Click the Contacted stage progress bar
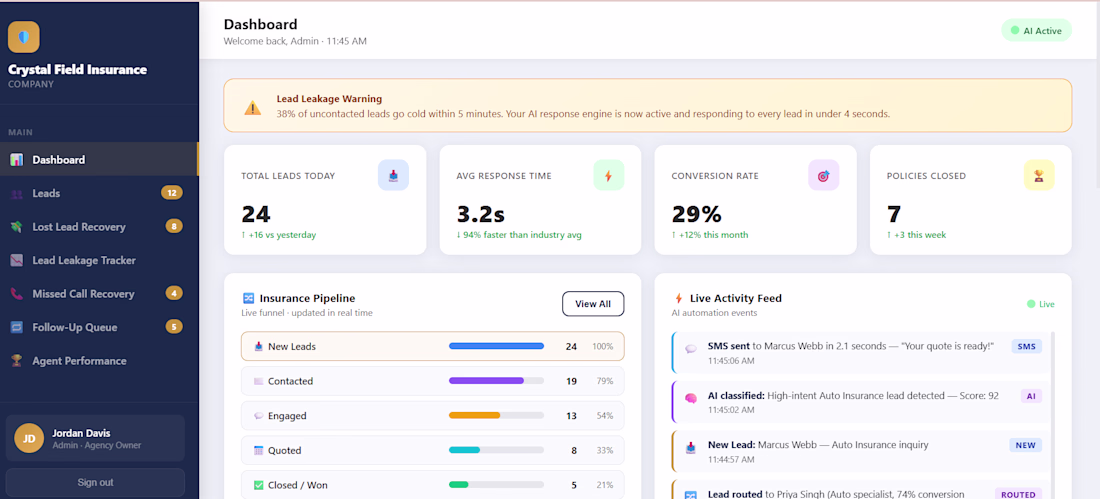The image size is (1100, 499). coord(496,381)
